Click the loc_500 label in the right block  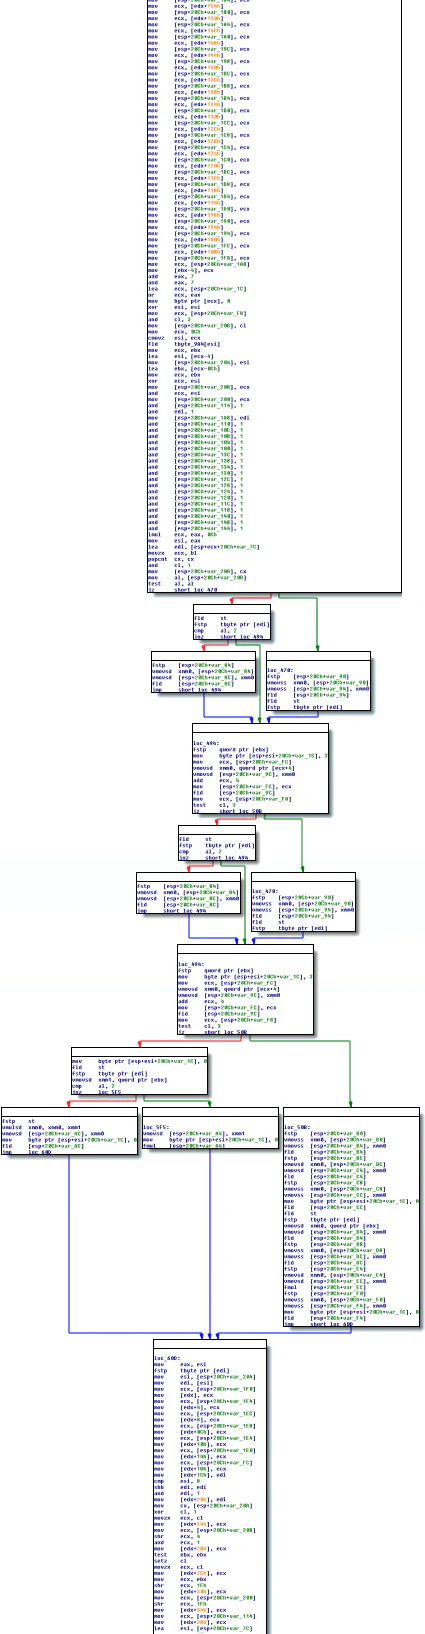point(296,1125)
